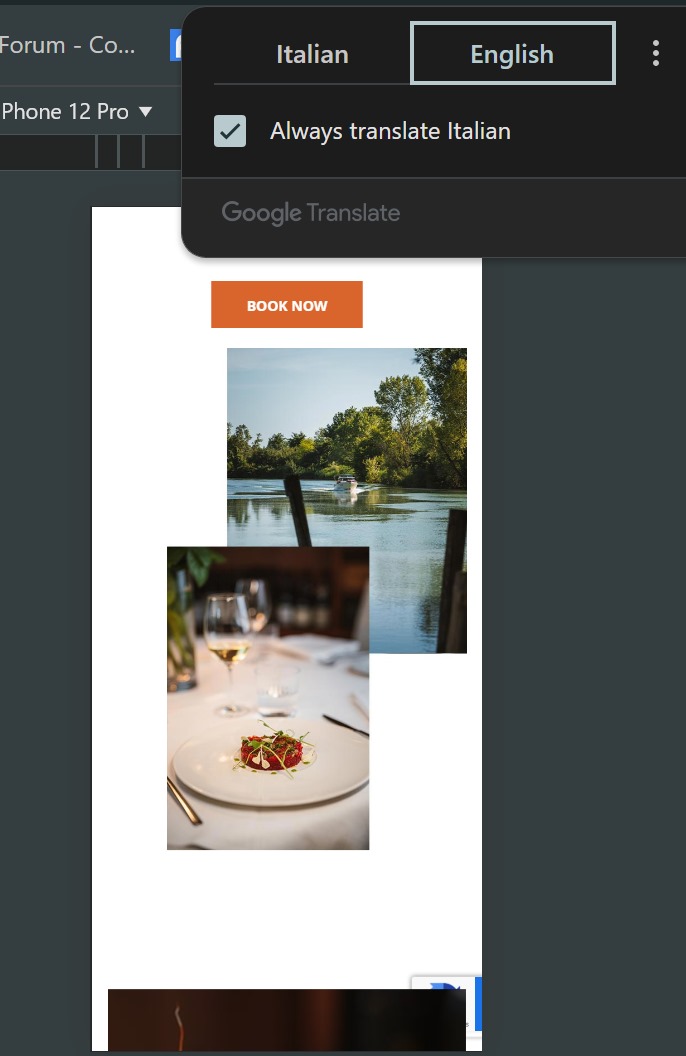Toggle the Always translate Italian checkbox
The width and height of the screenshot is (686, 1056).
pos(230,131)
